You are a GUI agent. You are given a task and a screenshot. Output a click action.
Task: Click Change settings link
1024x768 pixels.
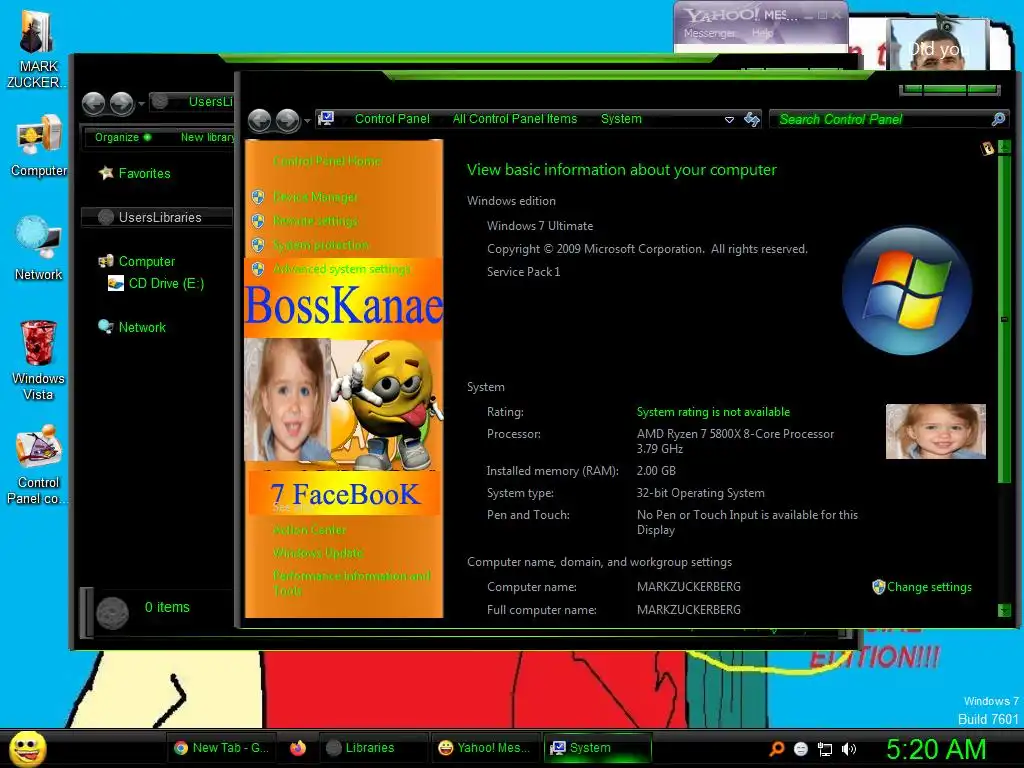(x=929, y=586)
